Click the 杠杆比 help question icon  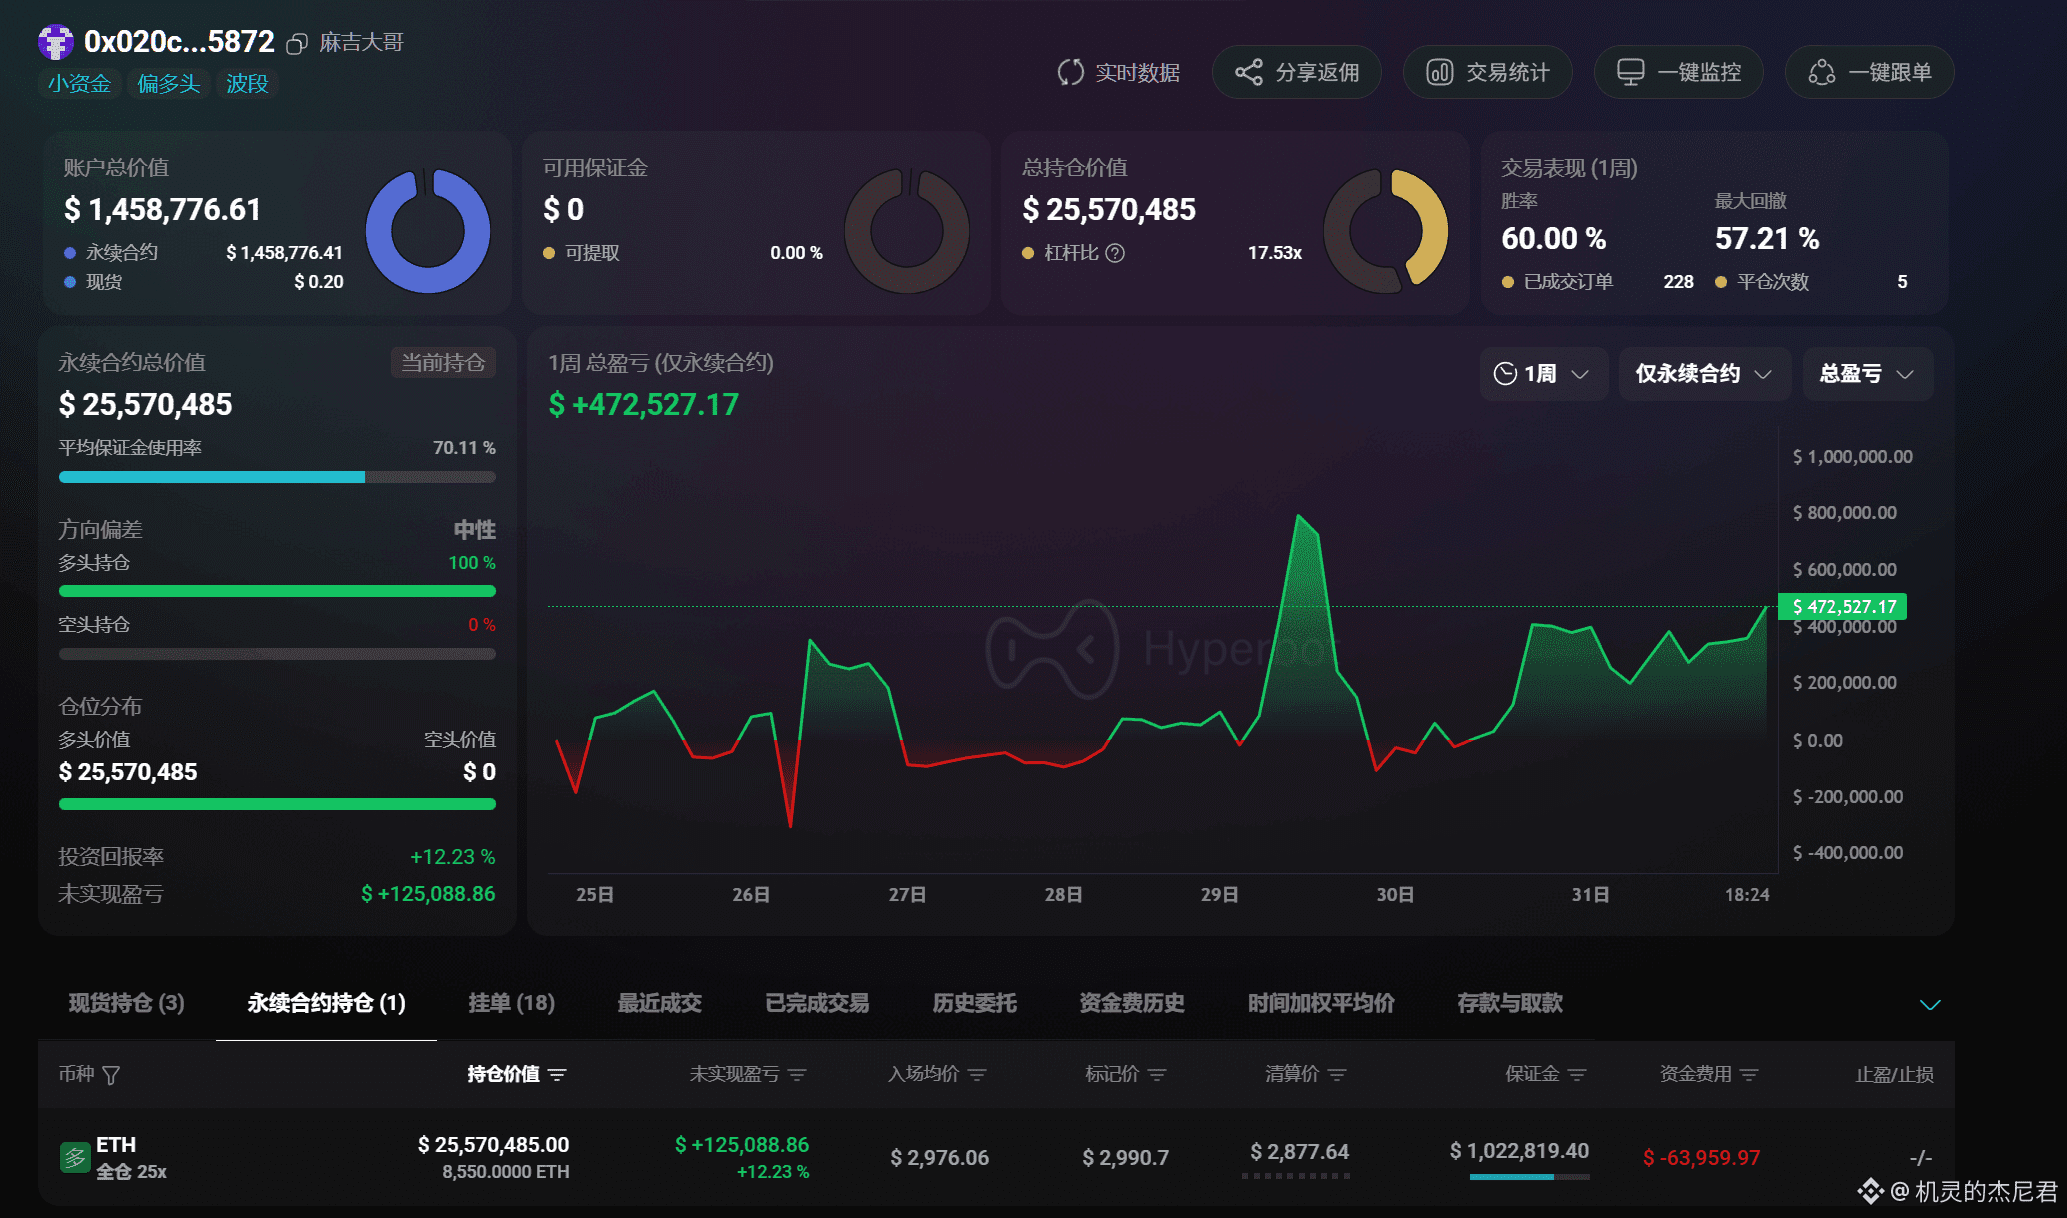click(1115, 253)
